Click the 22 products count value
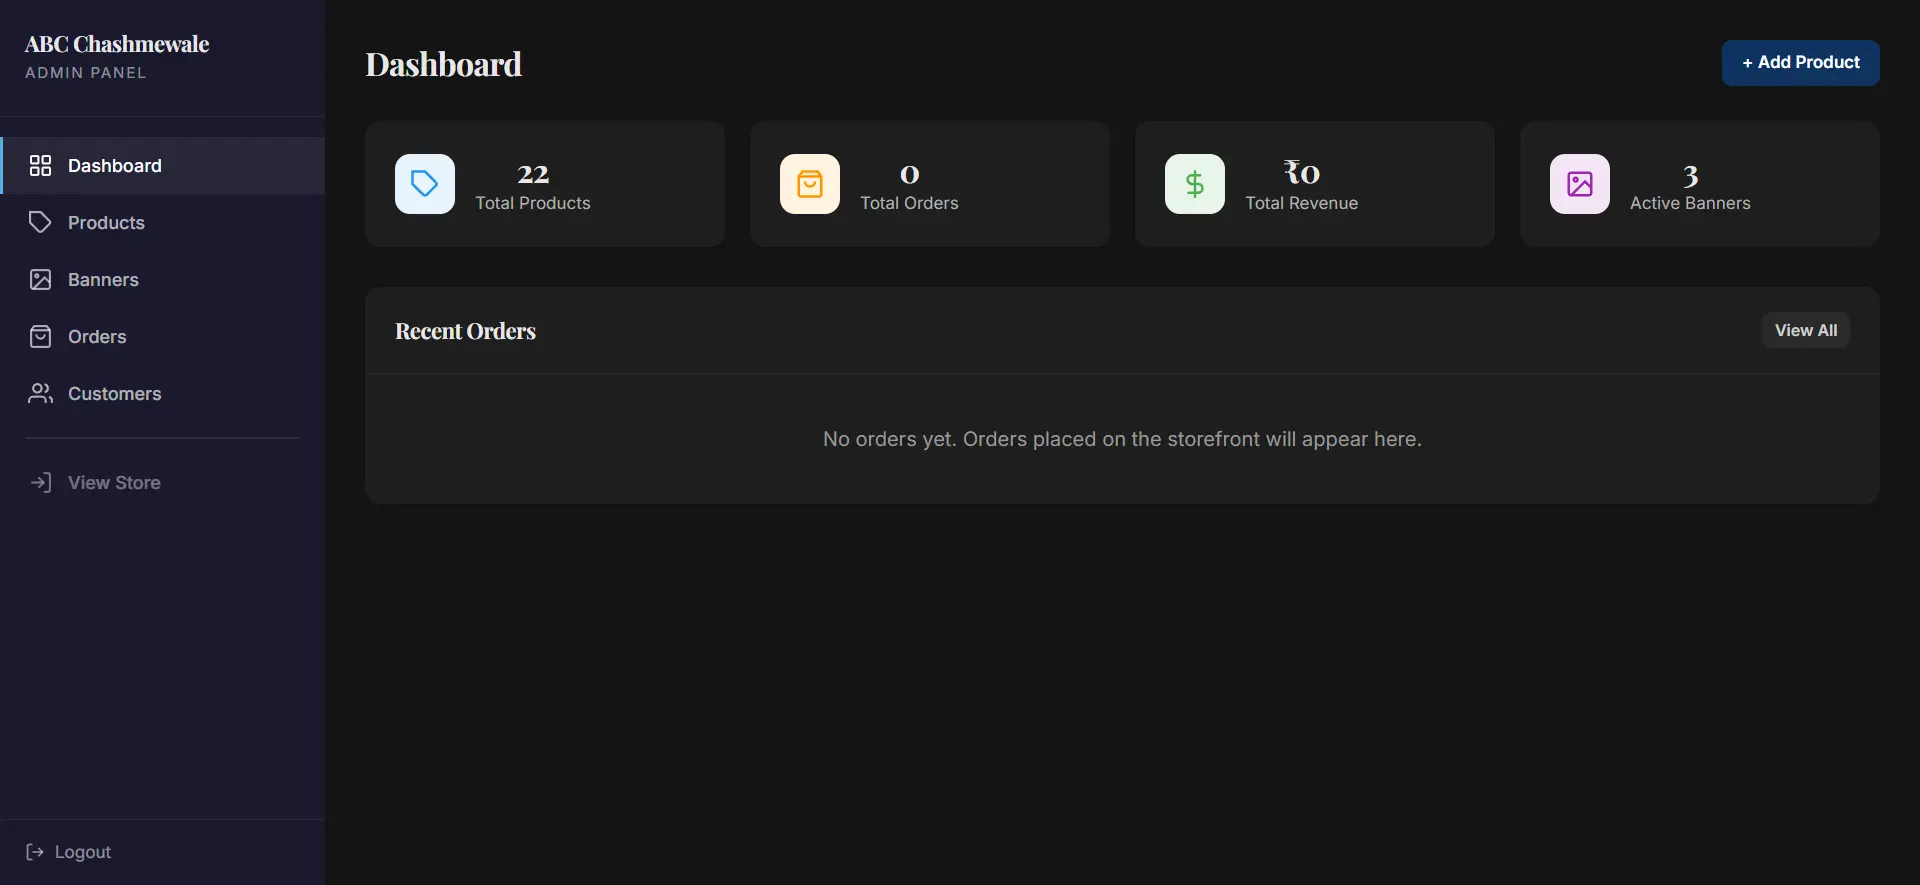Image resolution: width=1920 pixels, height=885 pixels. (x=533, y=175)
